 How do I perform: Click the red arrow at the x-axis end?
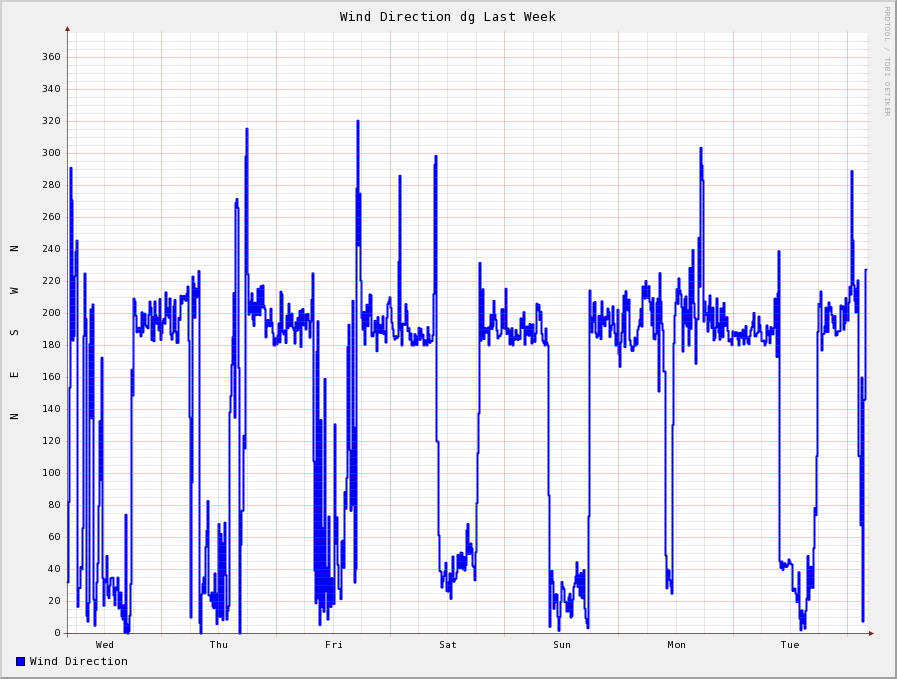[871, 633]
